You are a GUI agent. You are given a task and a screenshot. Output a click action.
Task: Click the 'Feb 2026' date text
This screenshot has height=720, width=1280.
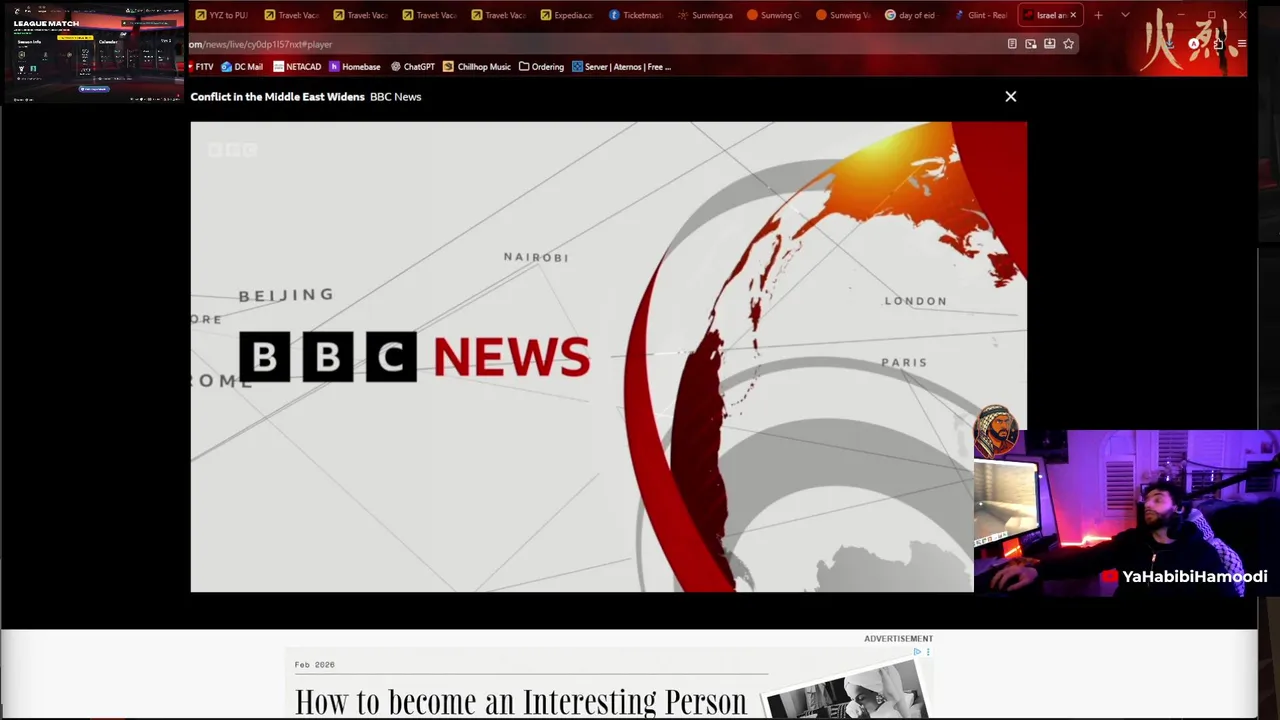pyautogui.click(x=314, y=664)
